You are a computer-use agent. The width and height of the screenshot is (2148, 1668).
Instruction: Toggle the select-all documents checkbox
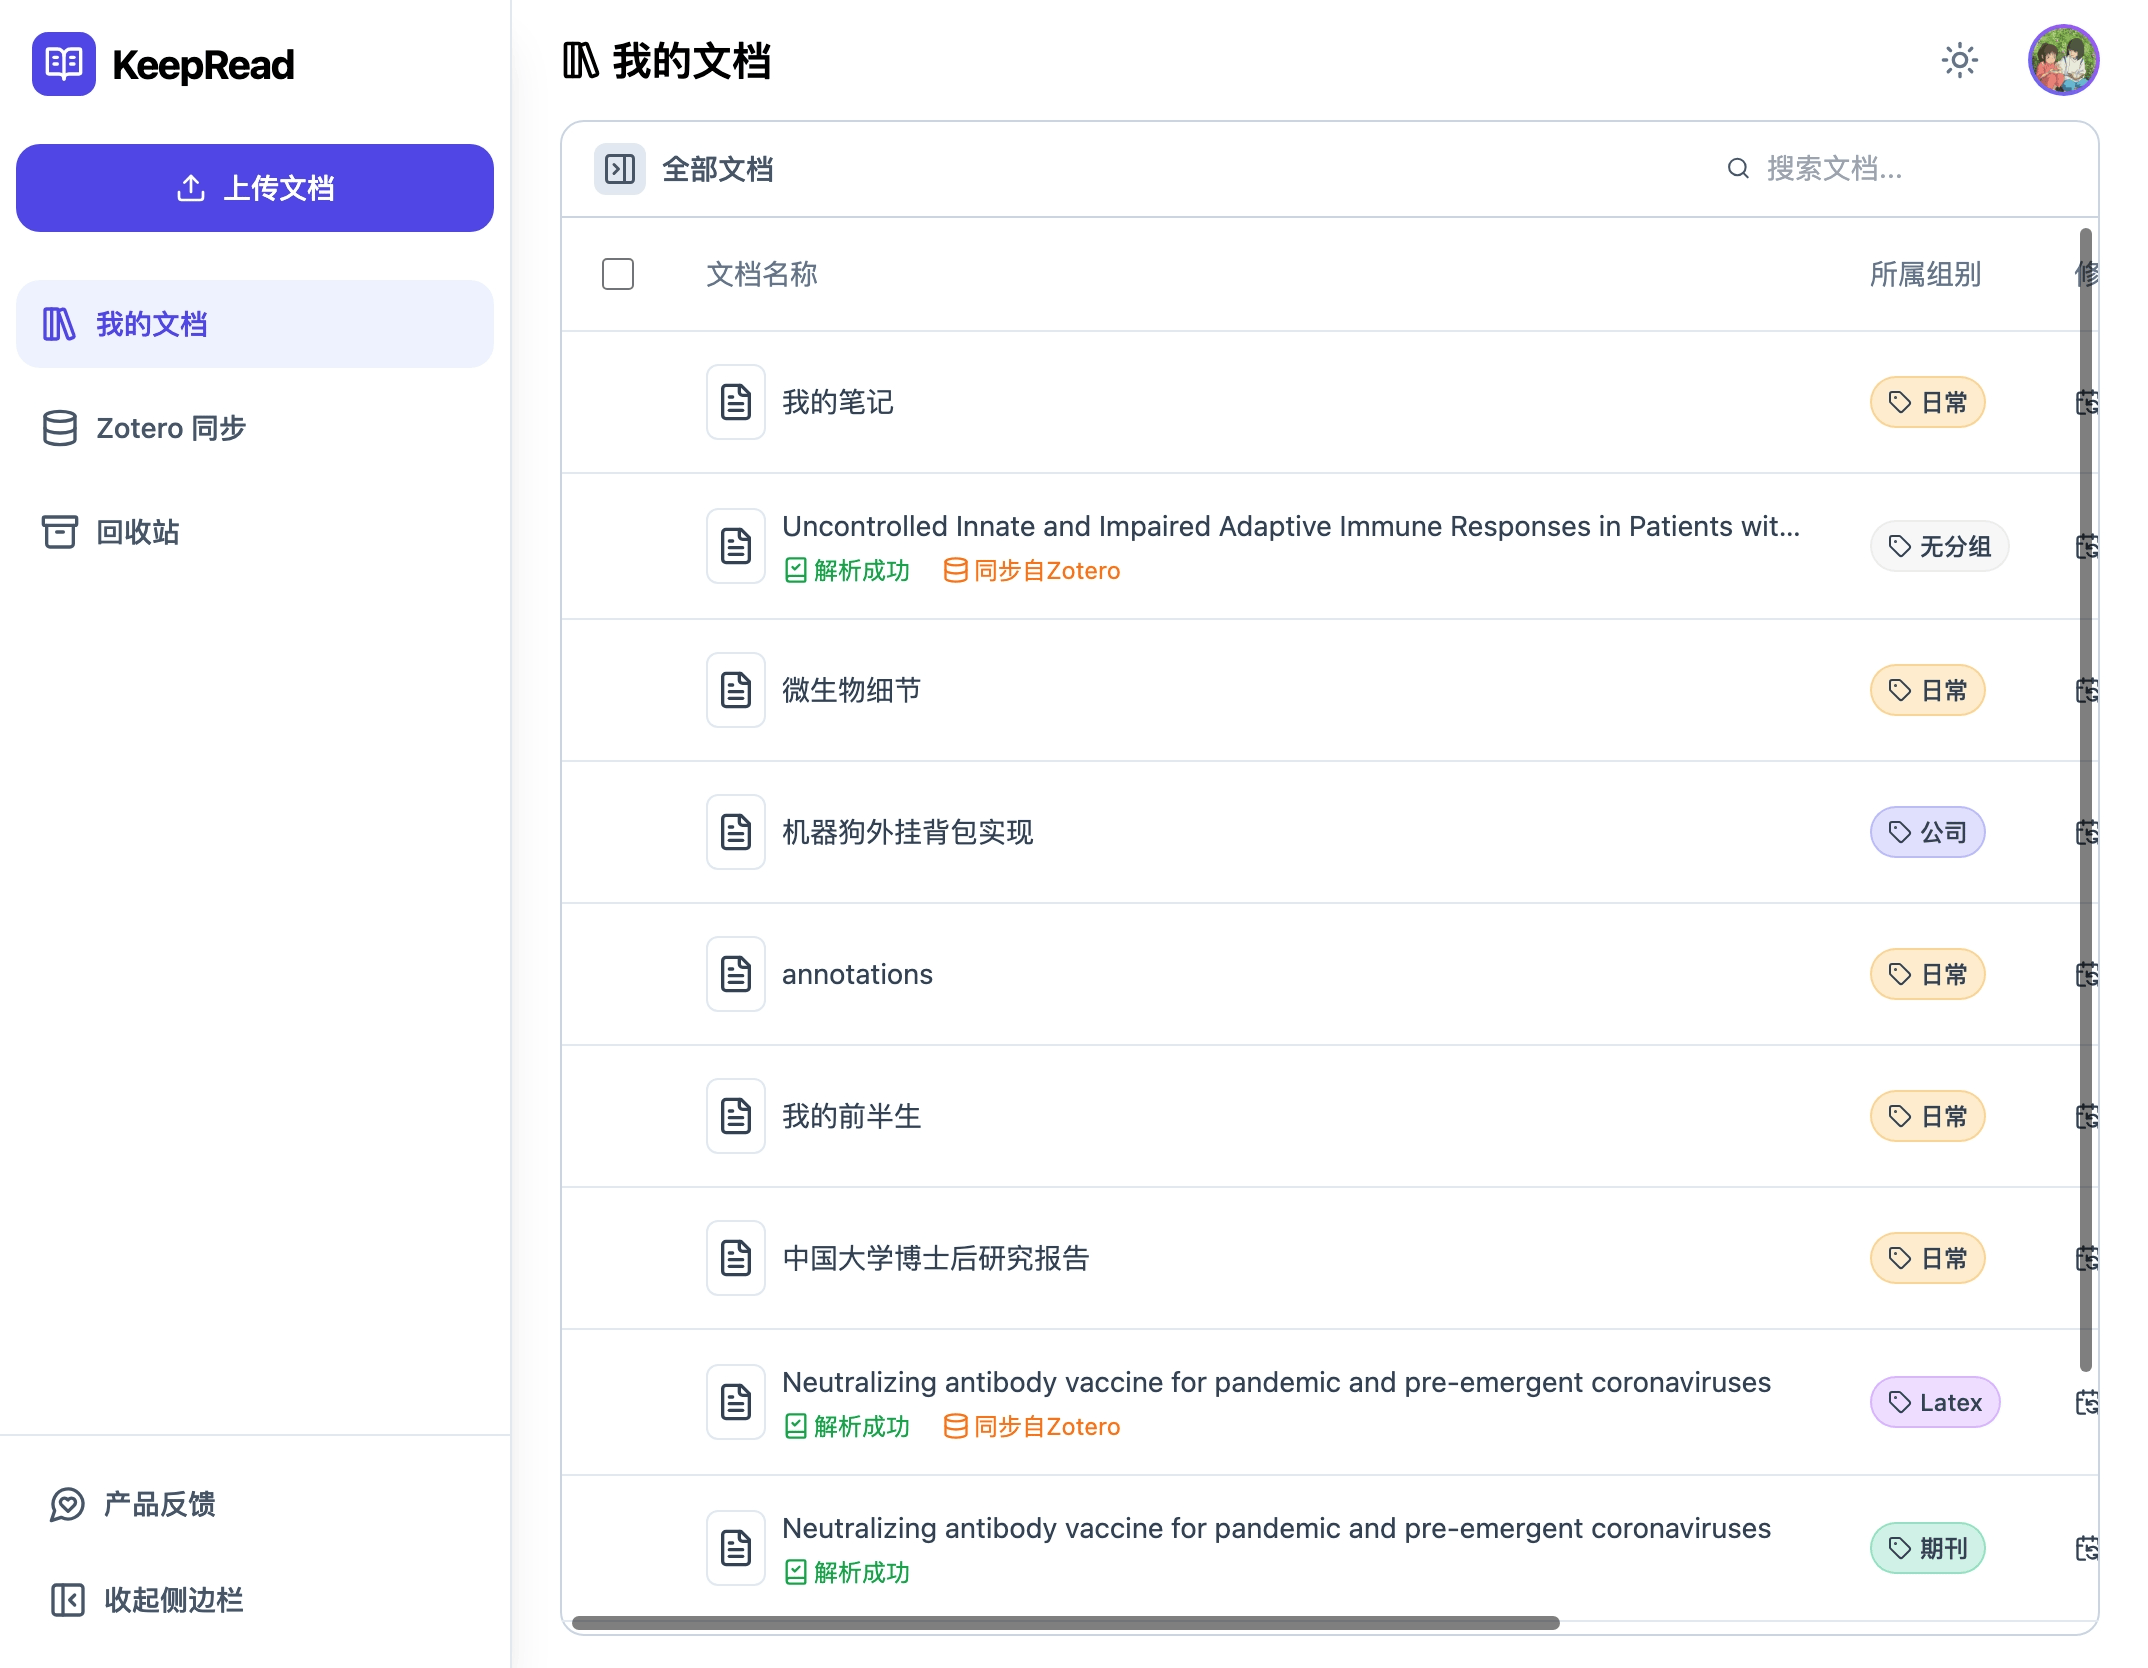618,274
